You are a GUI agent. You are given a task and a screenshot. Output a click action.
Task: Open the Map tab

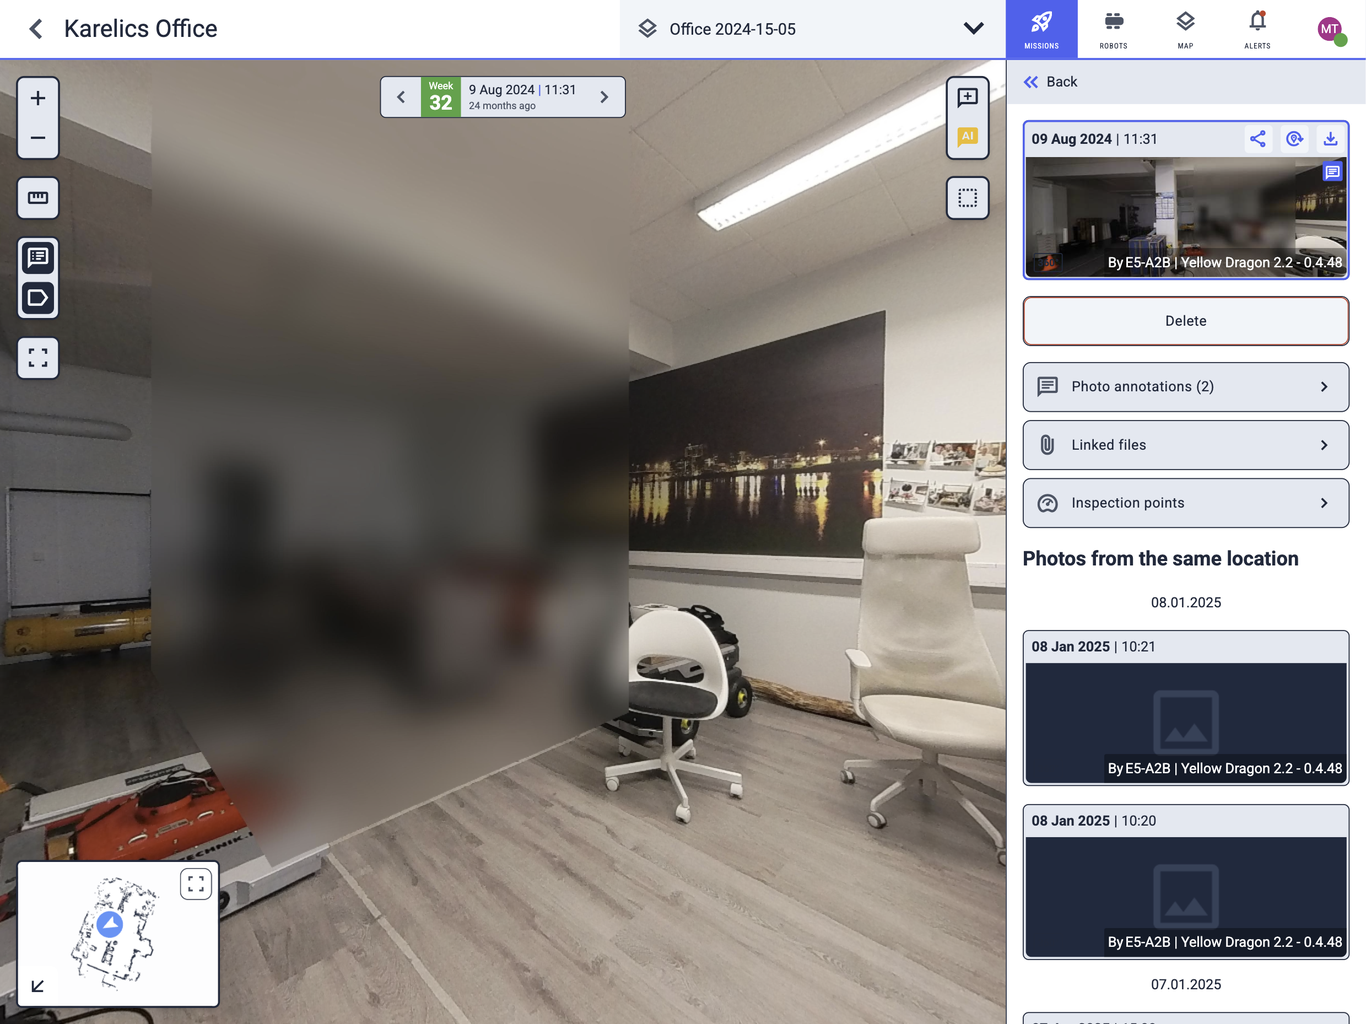(1185, 29)
